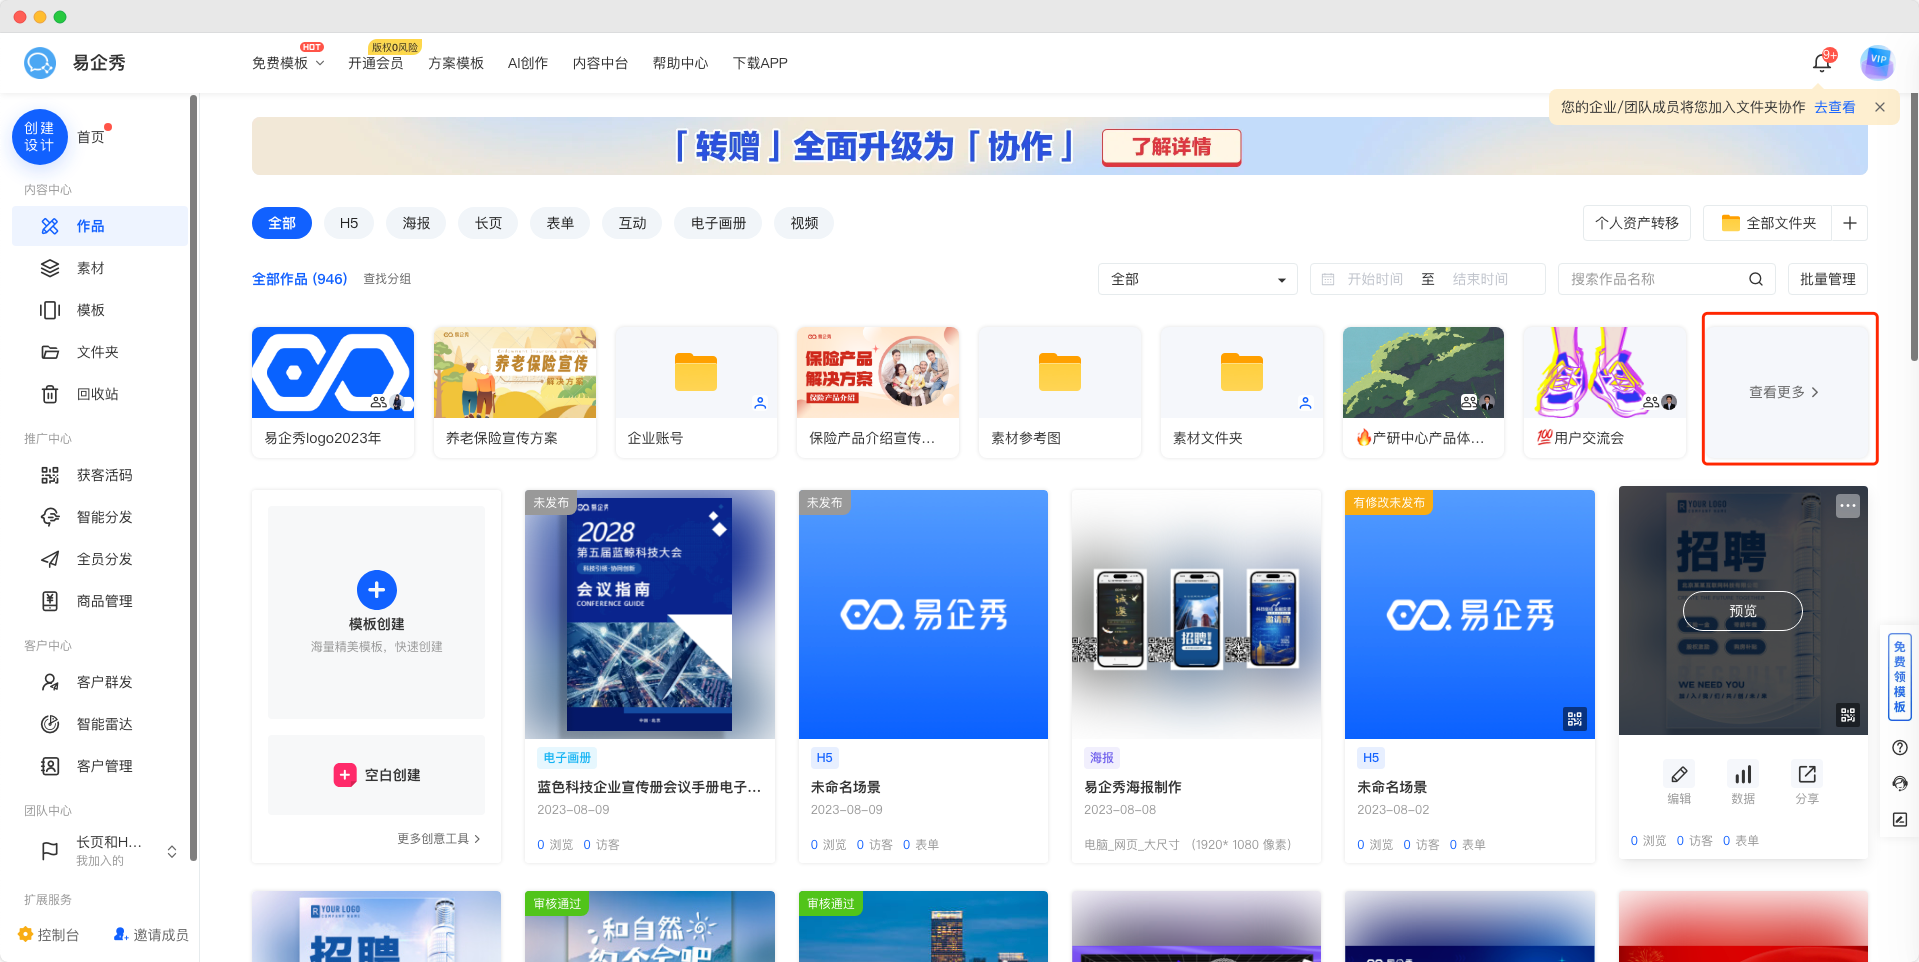
Task: Close the folder collaboration notification
Action: (x=1880, y=107)
